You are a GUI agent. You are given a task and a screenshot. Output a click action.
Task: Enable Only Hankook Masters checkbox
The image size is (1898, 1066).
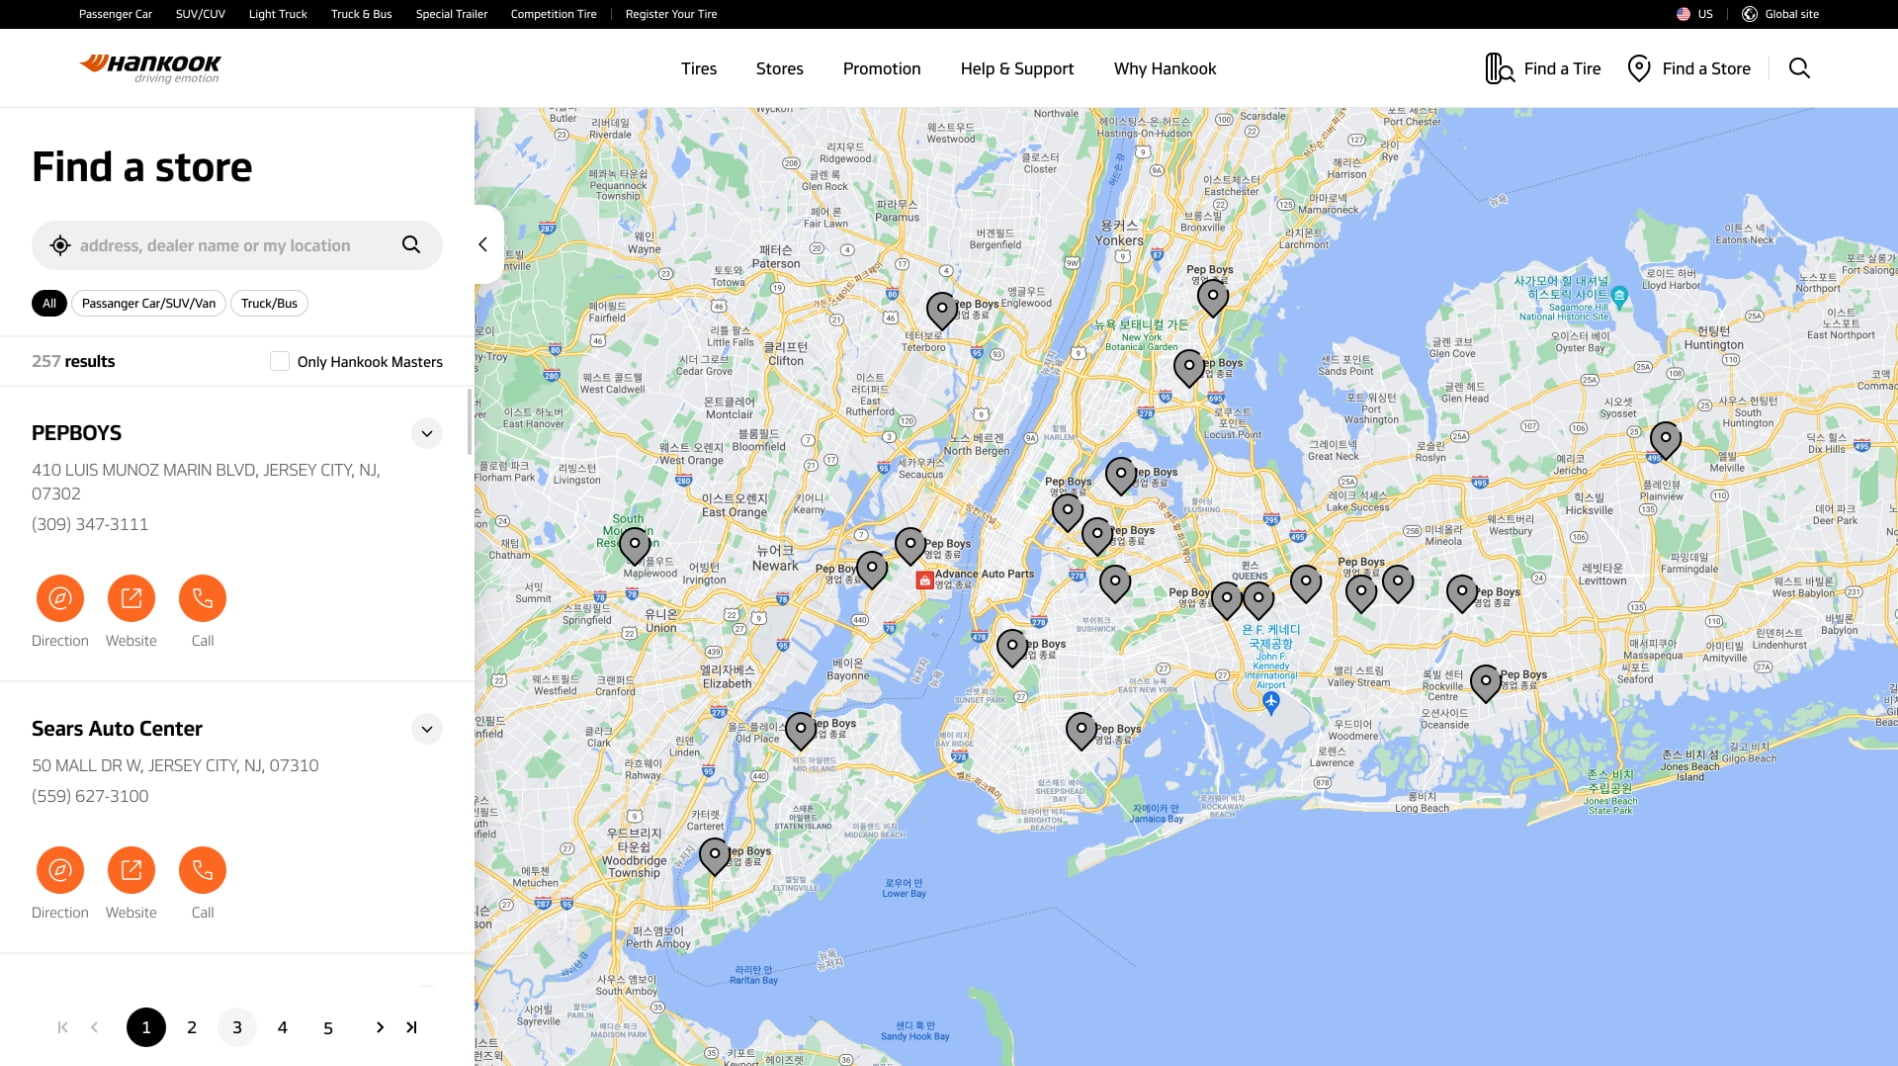point(279,361)
